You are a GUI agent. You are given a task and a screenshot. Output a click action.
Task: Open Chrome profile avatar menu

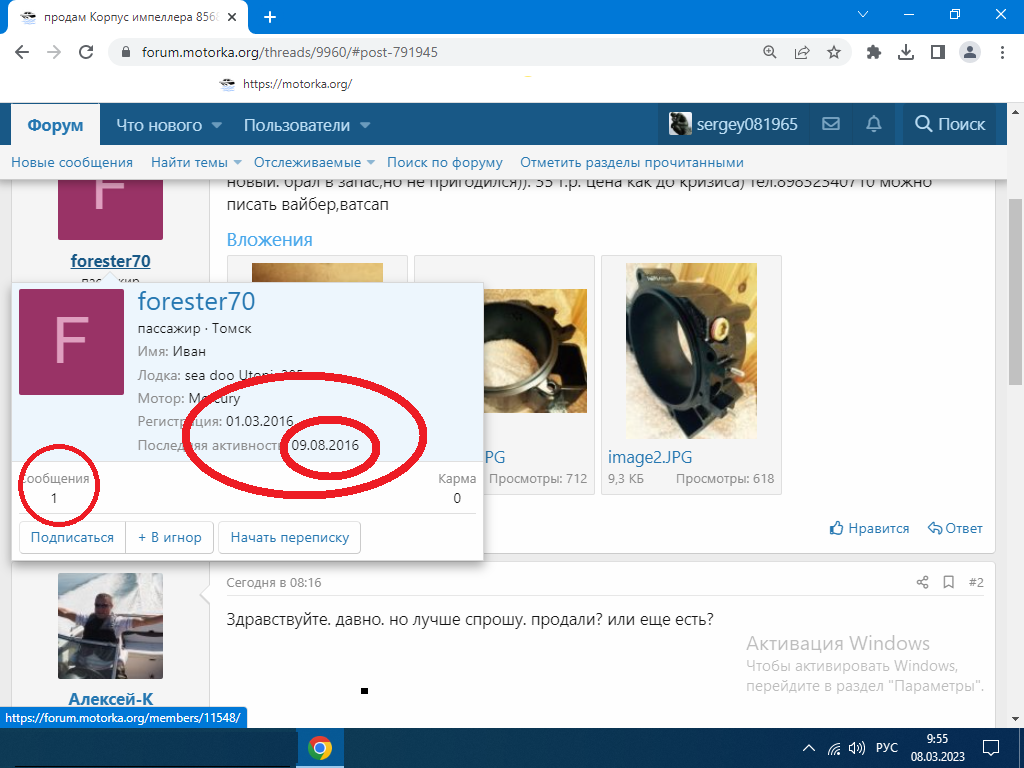[x=970, y=52]
